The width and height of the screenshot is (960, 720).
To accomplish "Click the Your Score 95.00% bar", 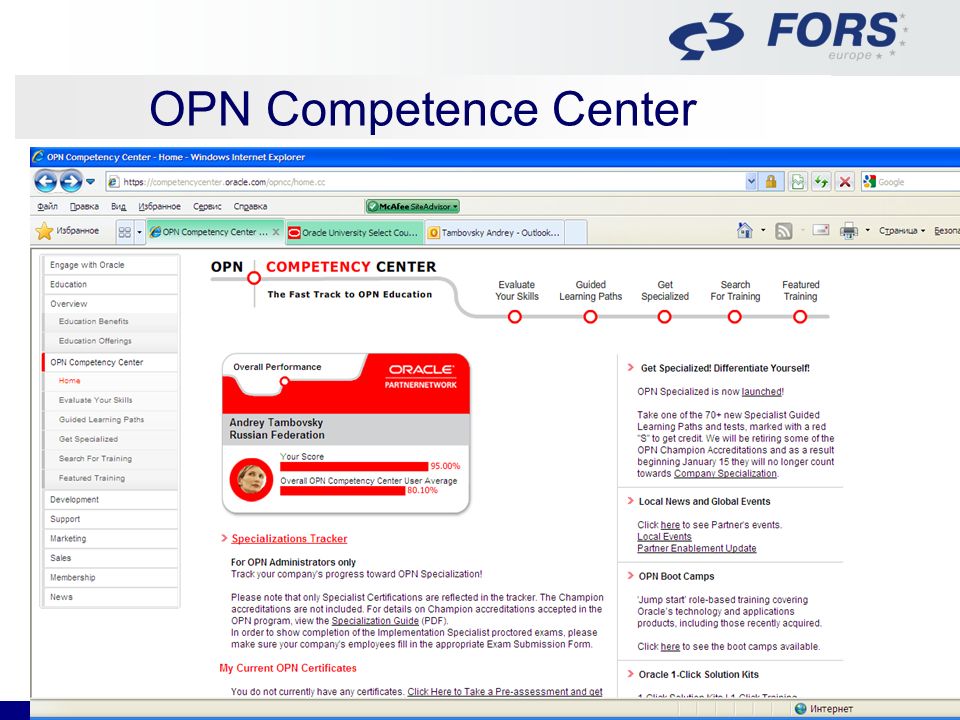I will pos(354,466).
